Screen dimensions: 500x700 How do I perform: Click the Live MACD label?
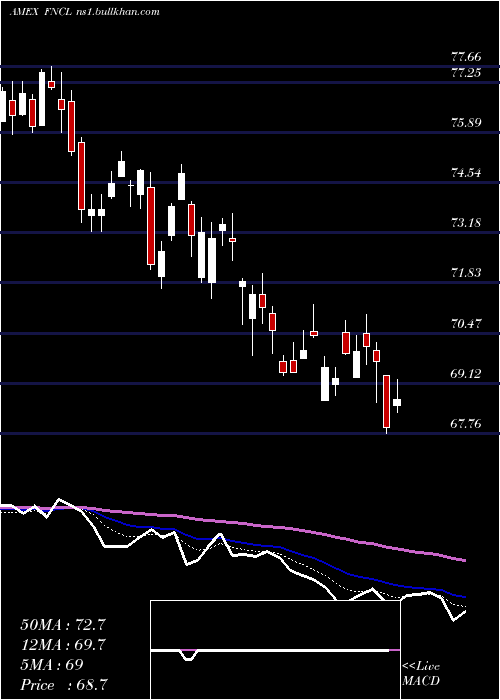pos(421,674)
